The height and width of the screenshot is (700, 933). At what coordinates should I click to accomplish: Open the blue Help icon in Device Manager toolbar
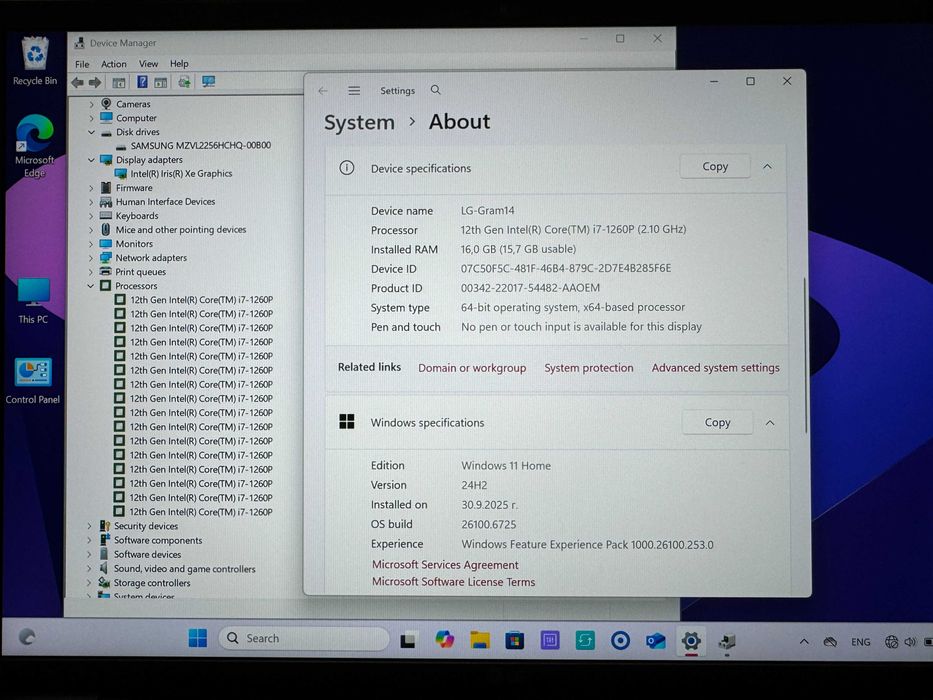click(142, 82)
